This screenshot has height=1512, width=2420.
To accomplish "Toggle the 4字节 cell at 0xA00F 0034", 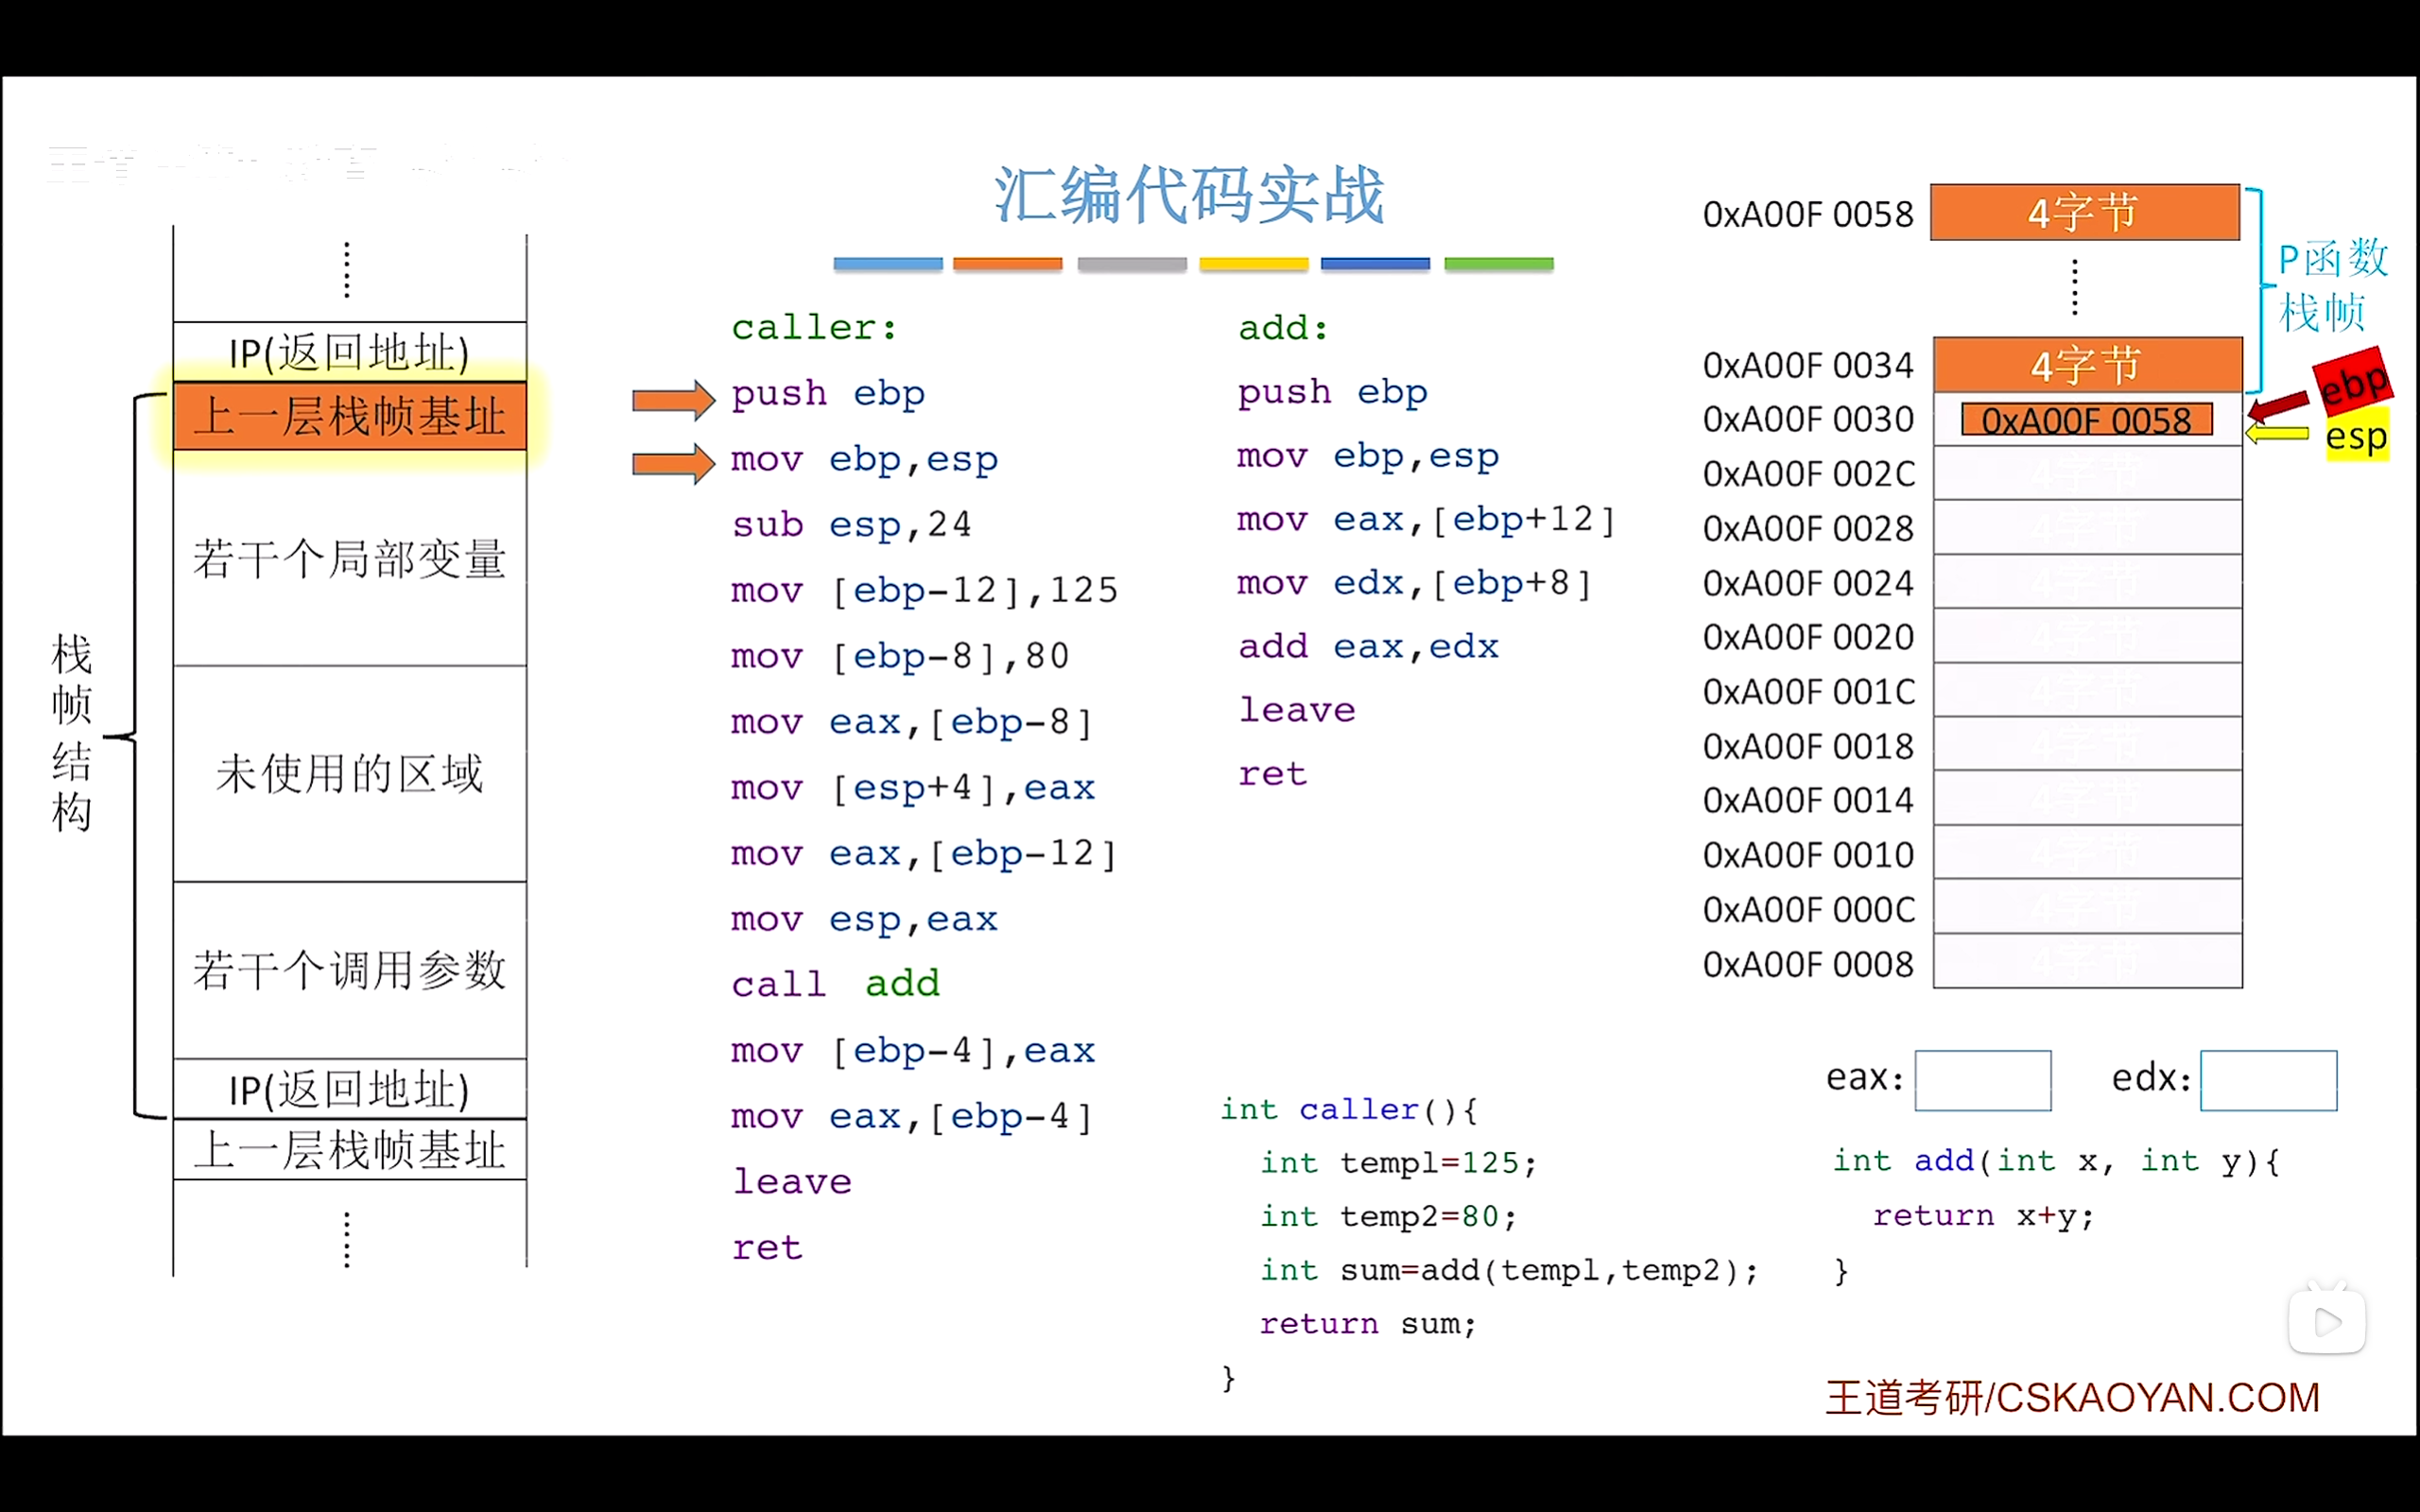I will click(2085, 364).
